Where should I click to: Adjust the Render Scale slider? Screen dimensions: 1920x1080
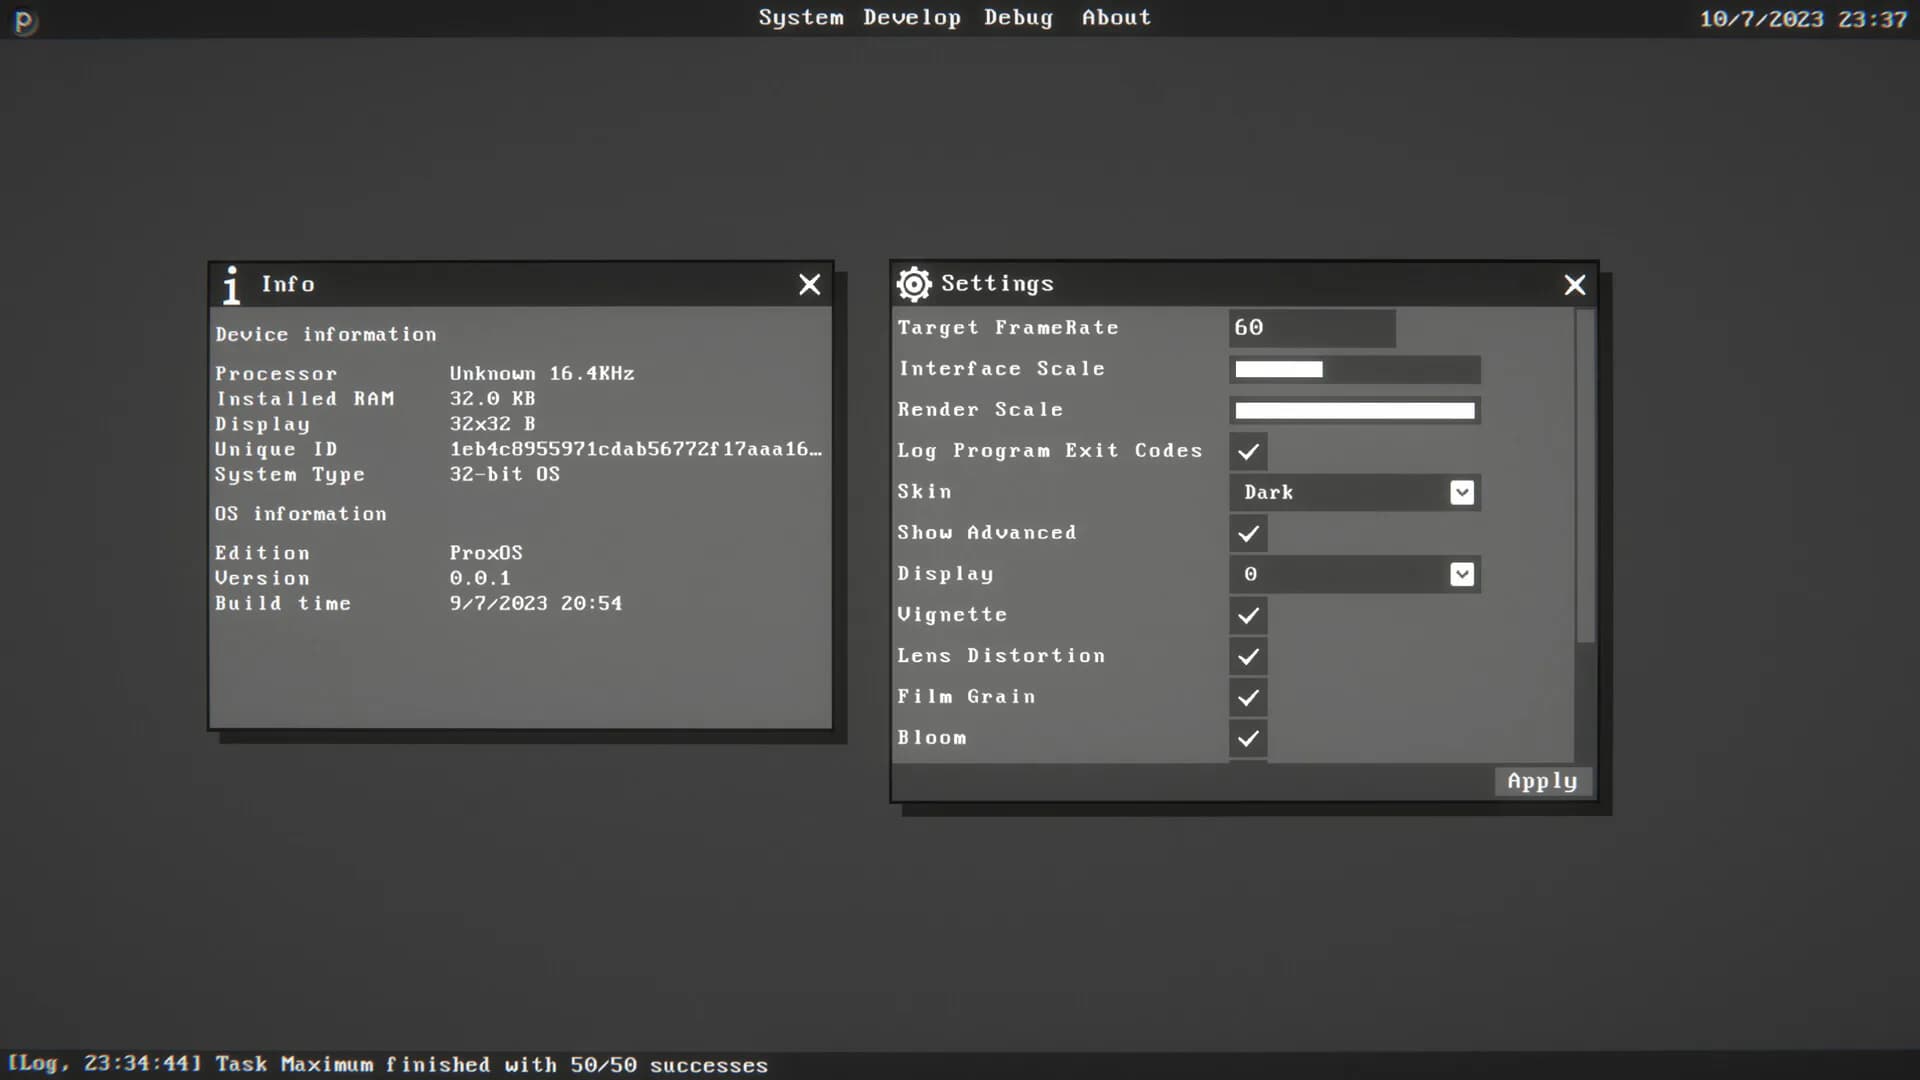[1355, 410]
